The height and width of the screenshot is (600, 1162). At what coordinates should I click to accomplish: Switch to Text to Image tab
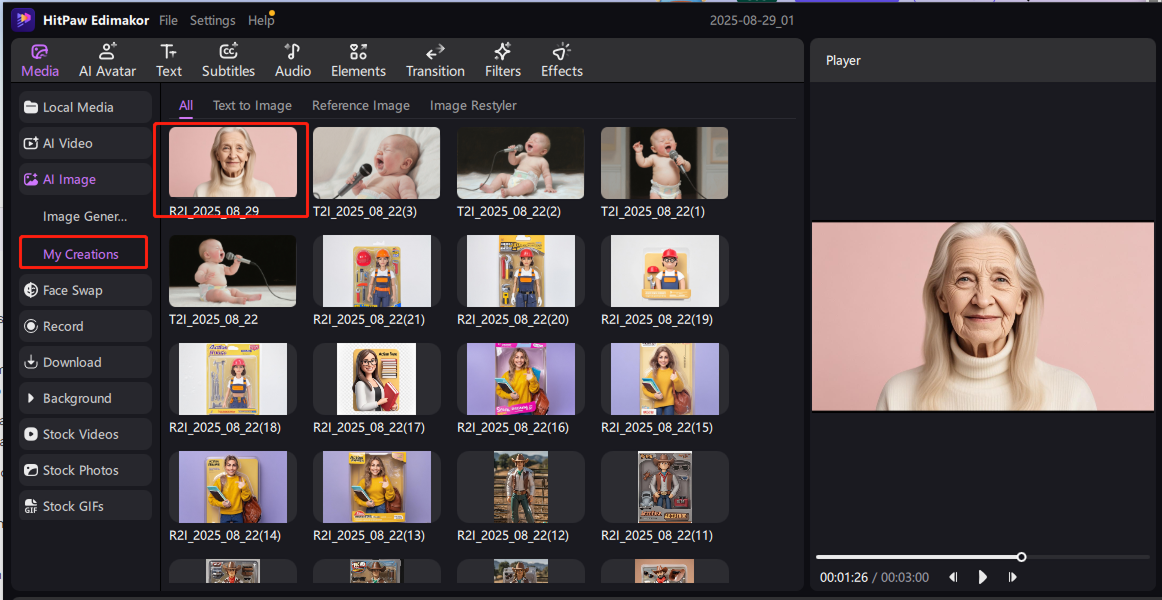click(x=252, y=105)
